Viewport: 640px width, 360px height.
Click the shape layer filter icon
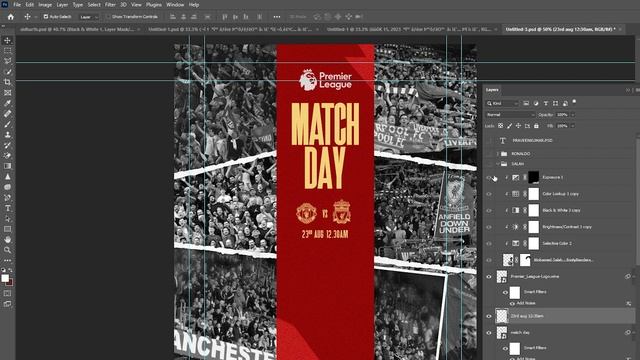click(556, 103)
